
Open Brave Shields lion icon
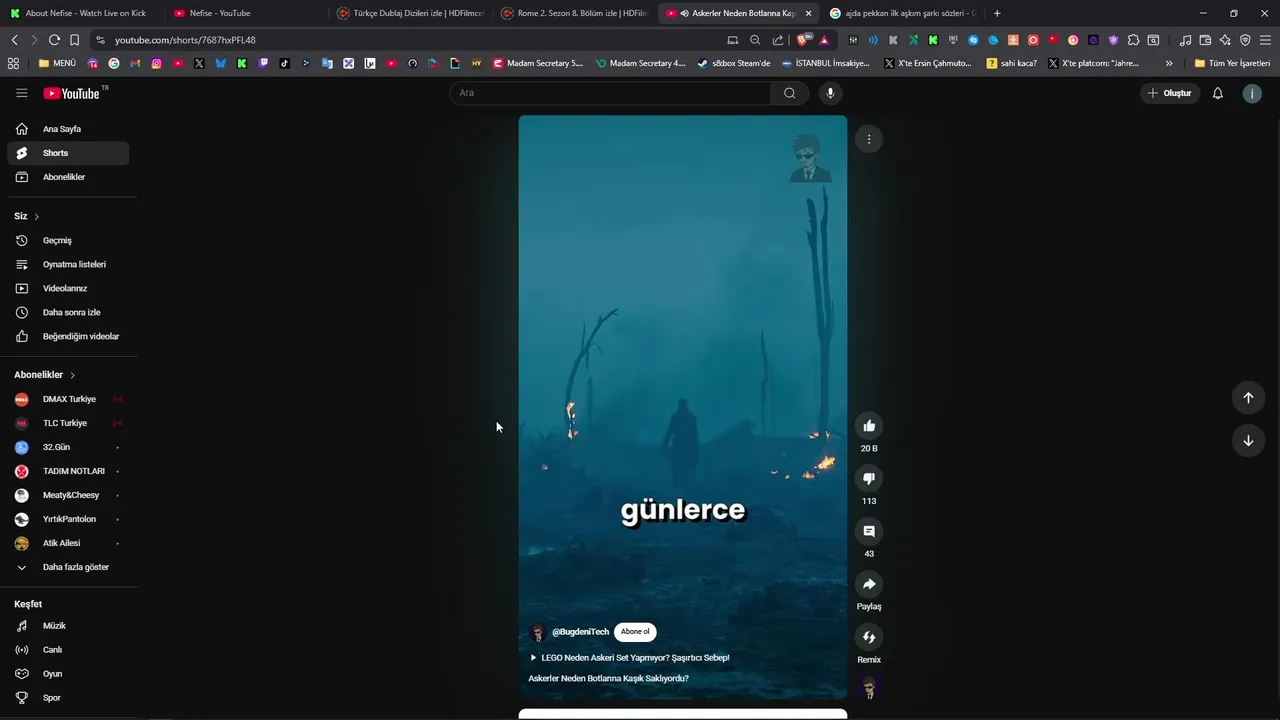point(804,40)
